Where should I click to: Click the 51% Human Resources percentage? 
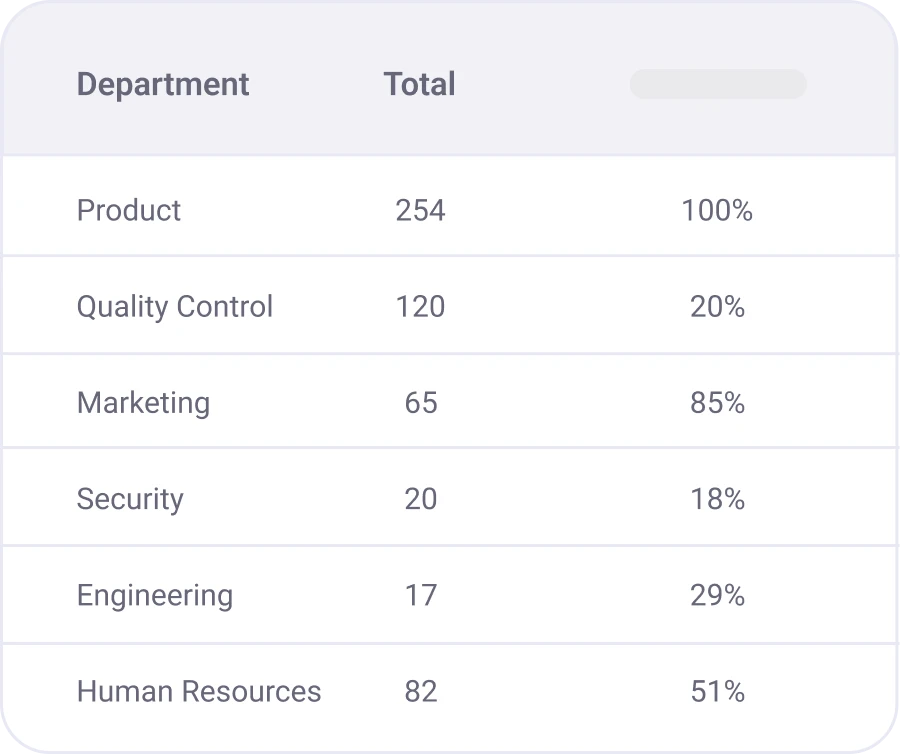(x=717, y=691)
